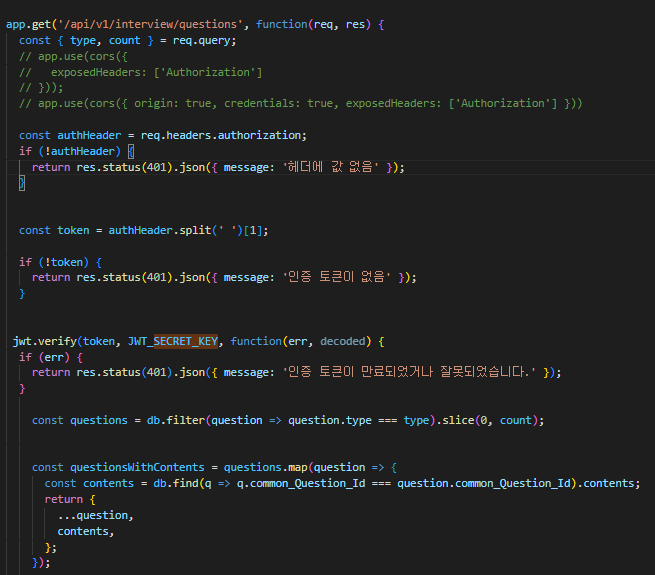Click the 'if (err)' condition
Viewport: 655px width, 575px height.
[44, 357]
